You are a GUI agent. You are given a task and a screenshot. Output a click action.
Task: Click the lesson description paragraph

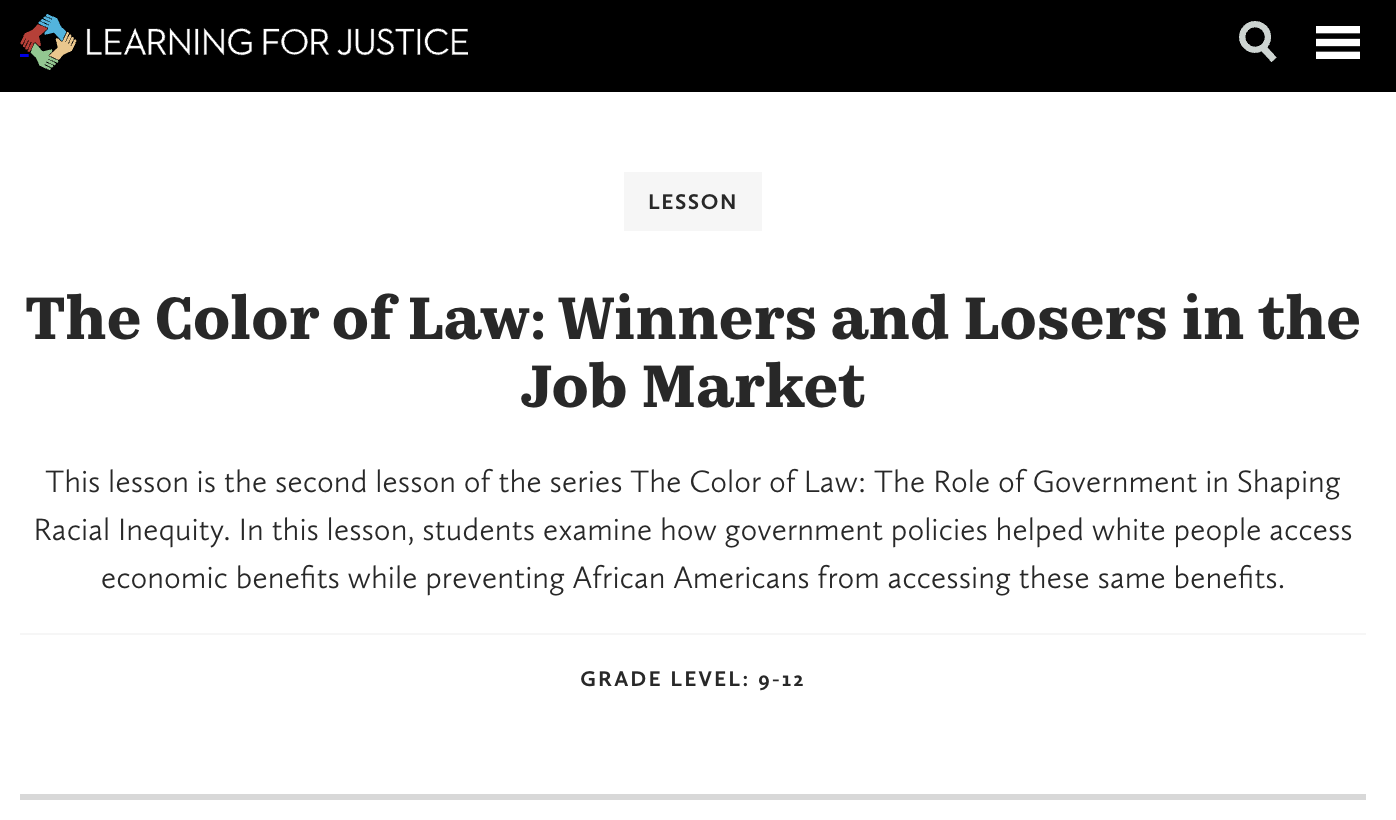click(x=692, y=530)
